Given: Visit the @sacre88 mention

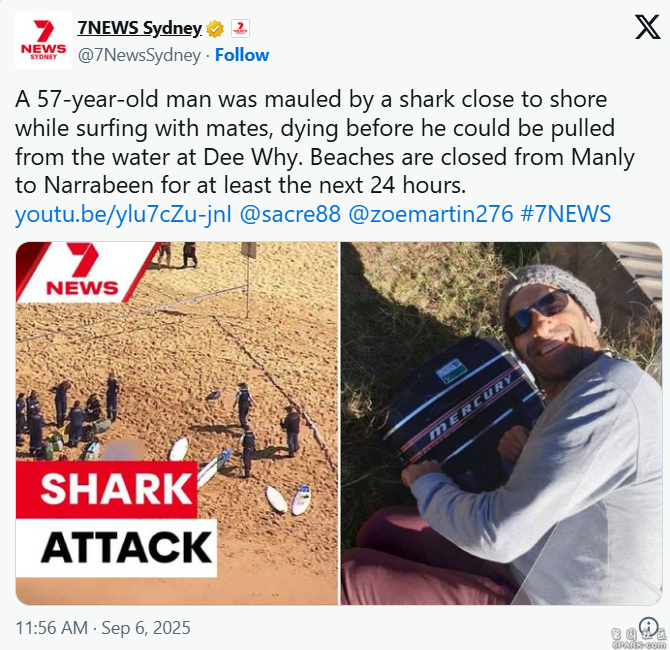Looking at the screenshot, I should pyautogui.click(x=290, y=214).
